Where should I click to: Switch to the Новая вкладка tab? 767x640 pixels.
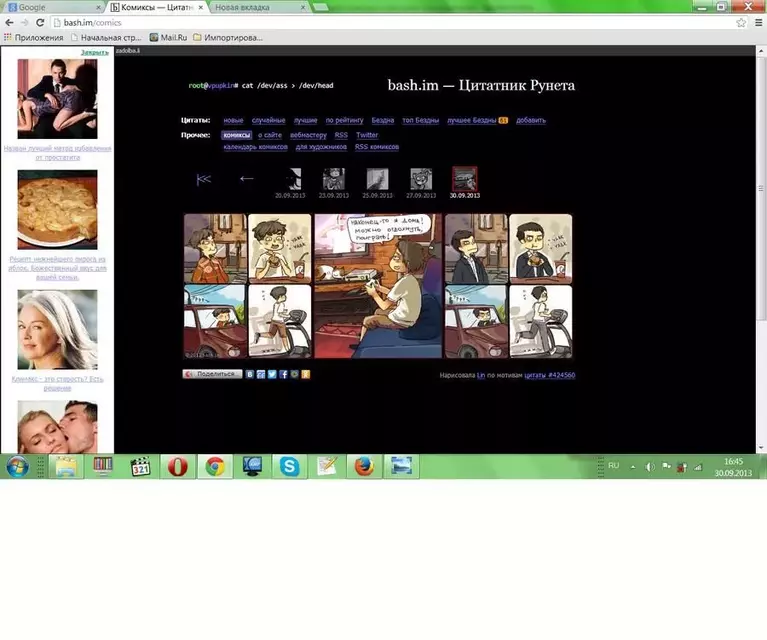pyautogui.click(x=259, y=7)
